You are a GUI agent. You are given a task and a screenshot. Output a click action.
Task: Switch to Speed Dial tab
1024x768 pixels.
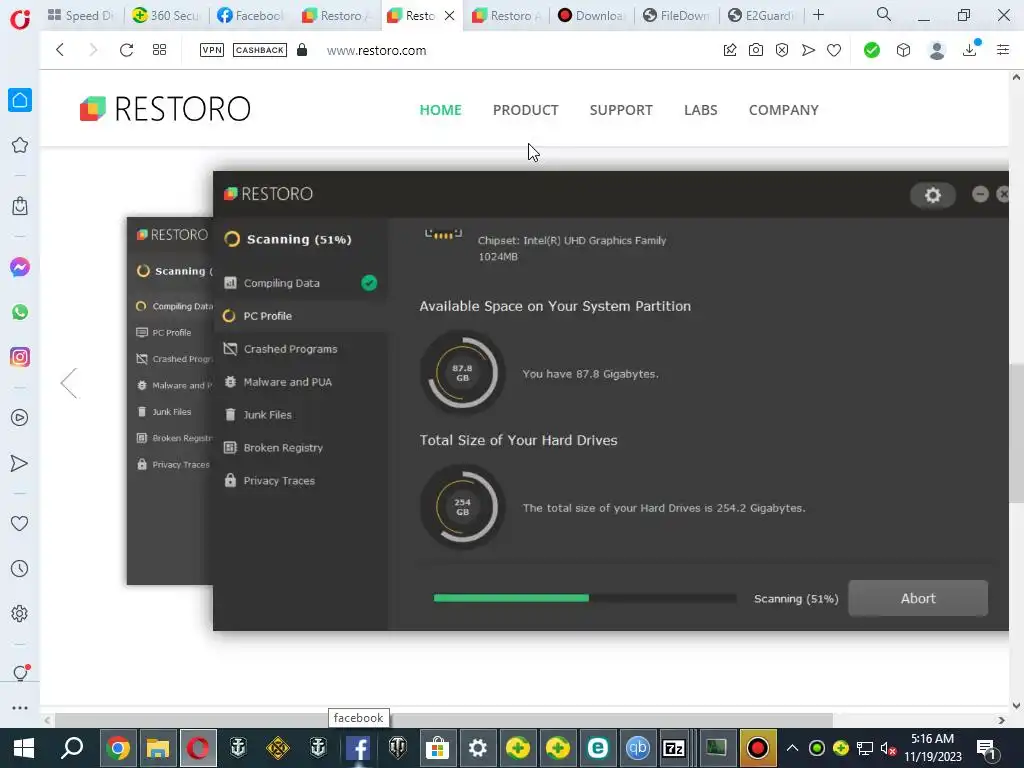[x=82, y=15]
